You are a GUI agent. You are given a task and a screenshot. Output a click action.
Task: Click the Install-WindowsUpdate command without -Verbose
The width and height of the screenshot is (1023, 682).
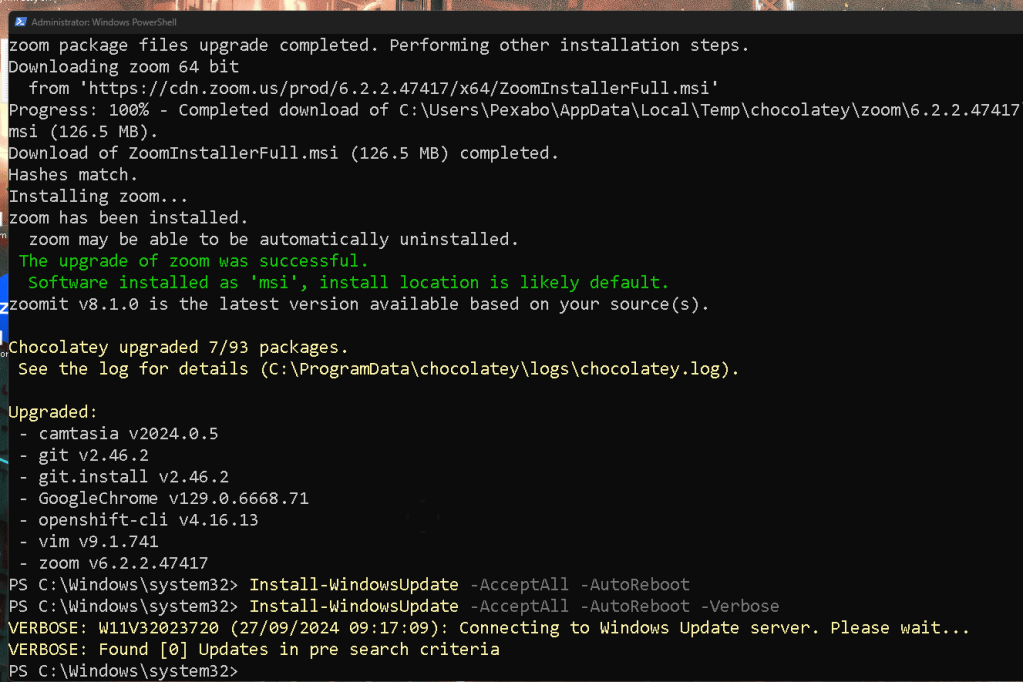click(x=349, y=584)
